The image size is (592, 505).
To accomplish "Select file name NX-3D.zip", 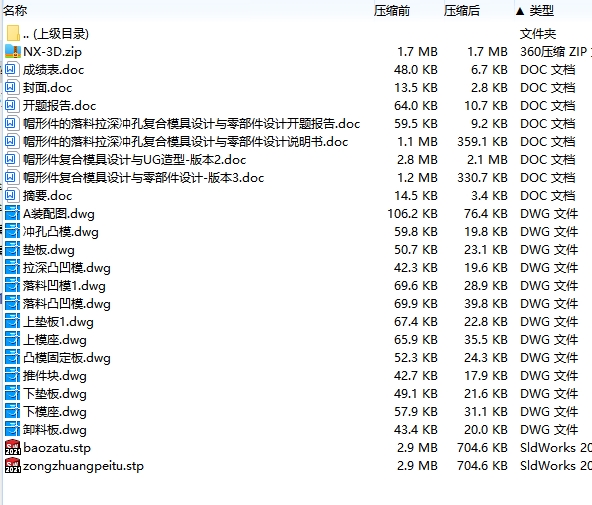I will [x=52, y=51].
